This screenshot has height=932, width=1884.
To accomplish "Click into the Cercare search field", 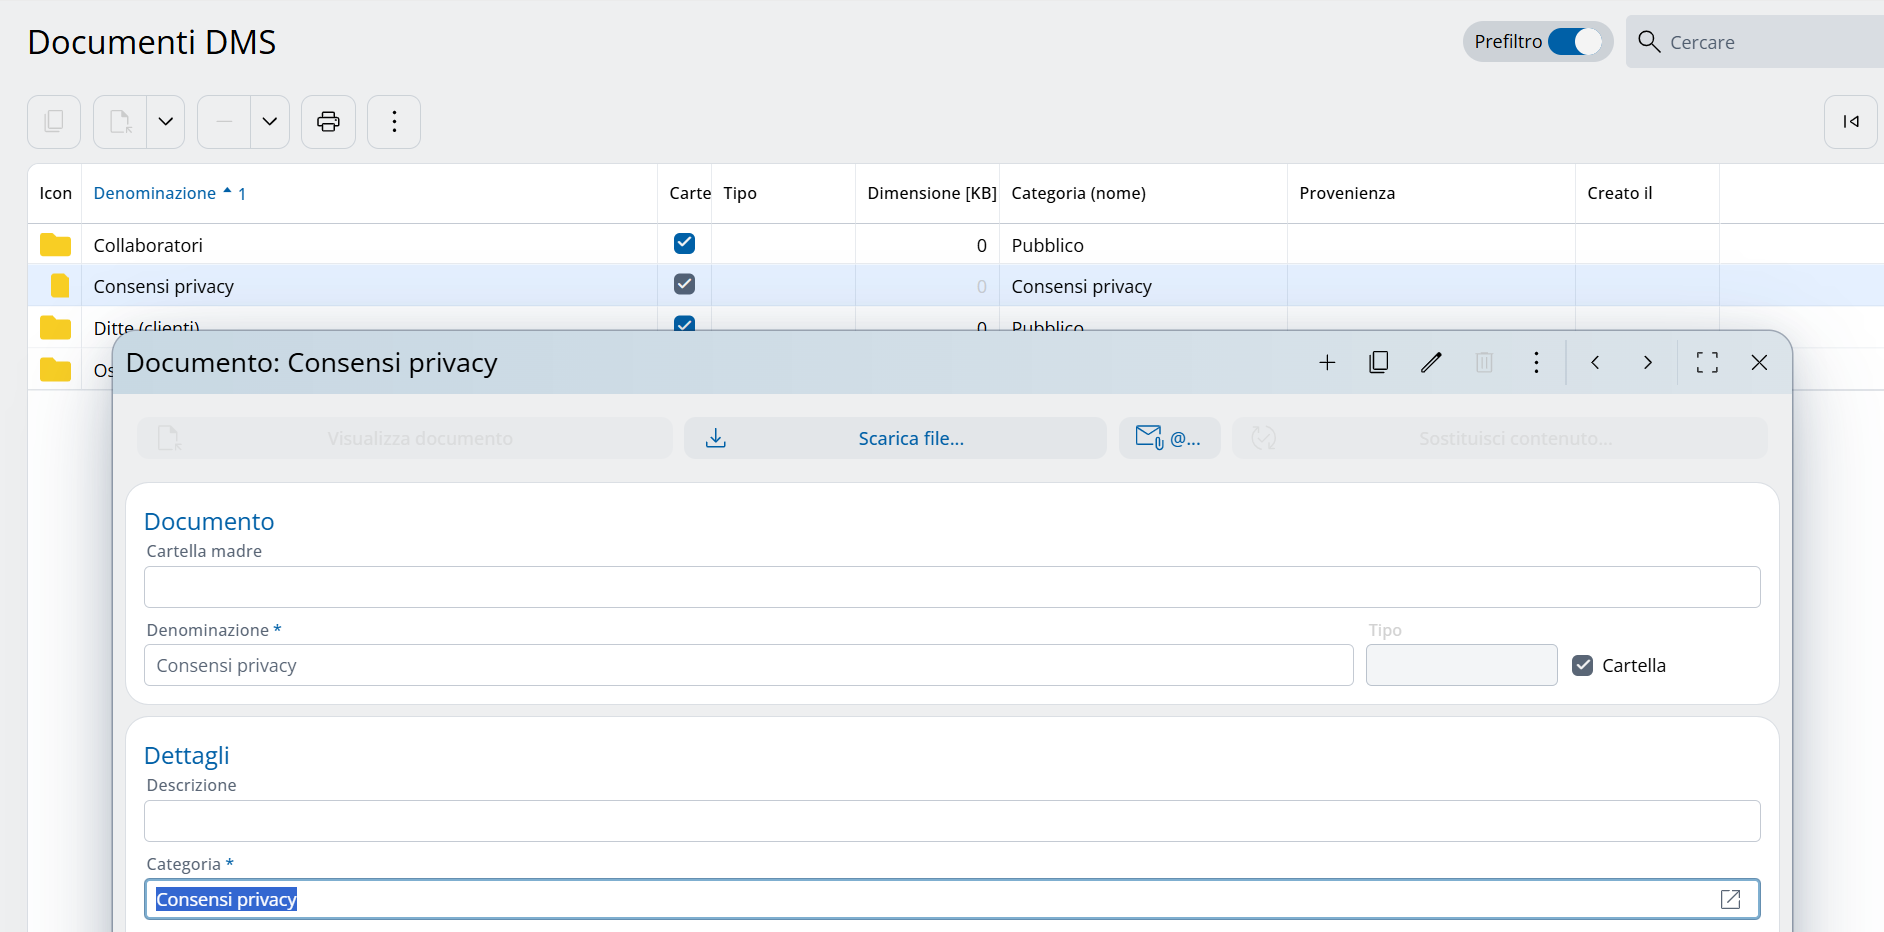I will (x=1770, y=42).
